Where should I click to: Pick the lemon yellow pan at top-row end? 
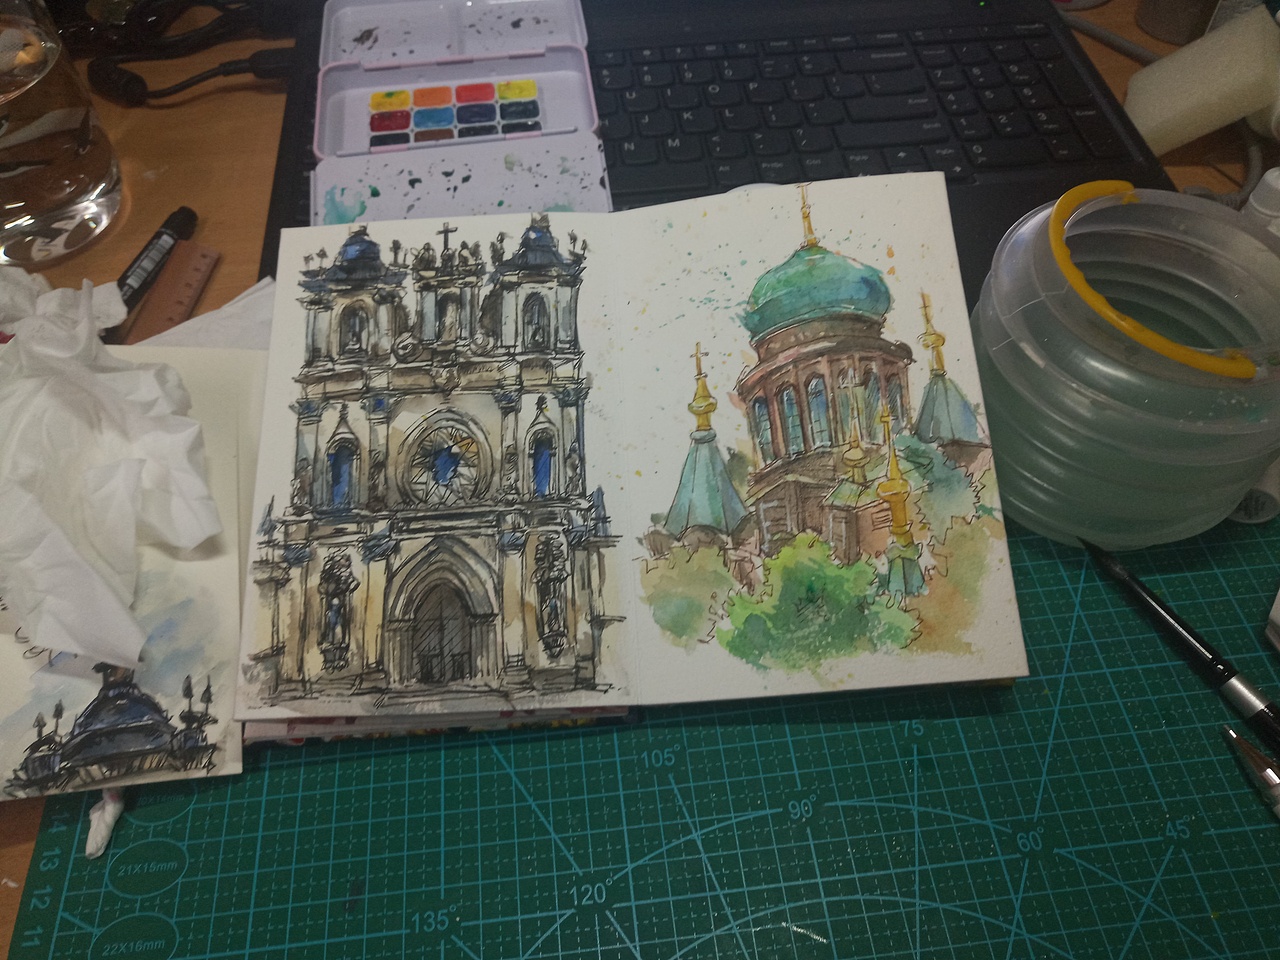(x=517, y=90)
